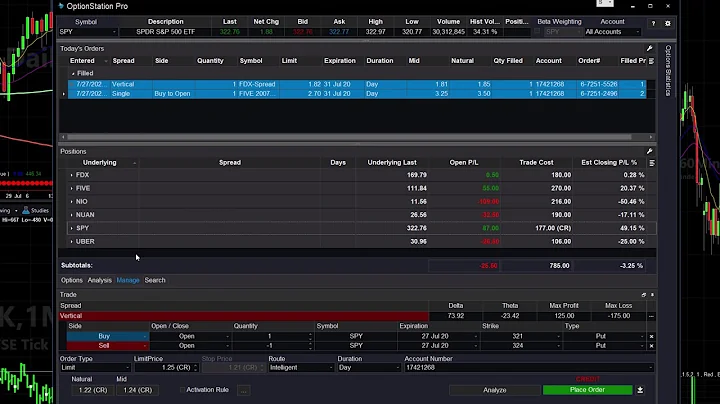This screenshot has height=404, width=720.
Task: Set price to Mid 1.24 (CR)
Action: (x=138, y=390)
